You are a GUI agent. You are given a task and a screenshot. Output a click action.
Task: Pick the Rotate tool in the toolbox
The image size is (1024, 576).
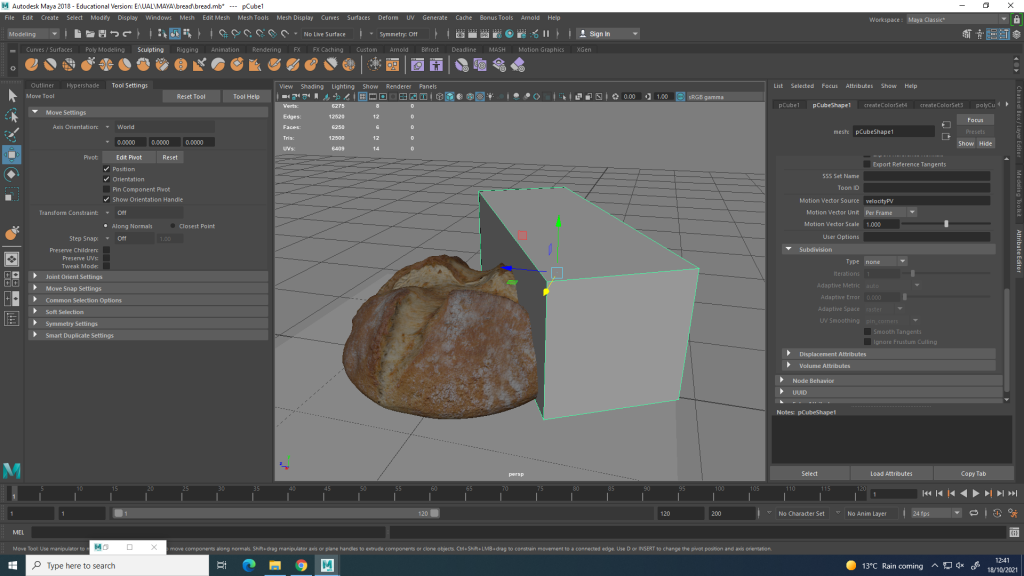tap(12, 174)
